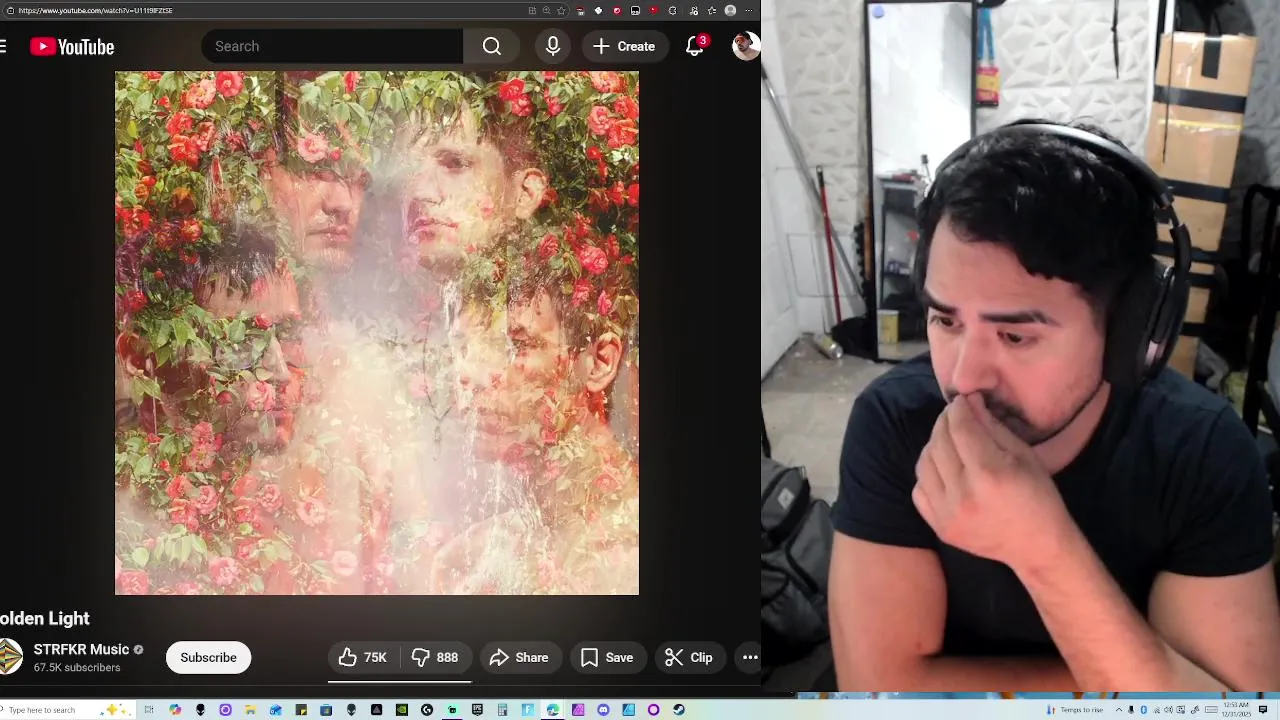Open the YouTube home logo
Image resolution: width=1280 pixels, height=720 pixels.
[72, 47]
